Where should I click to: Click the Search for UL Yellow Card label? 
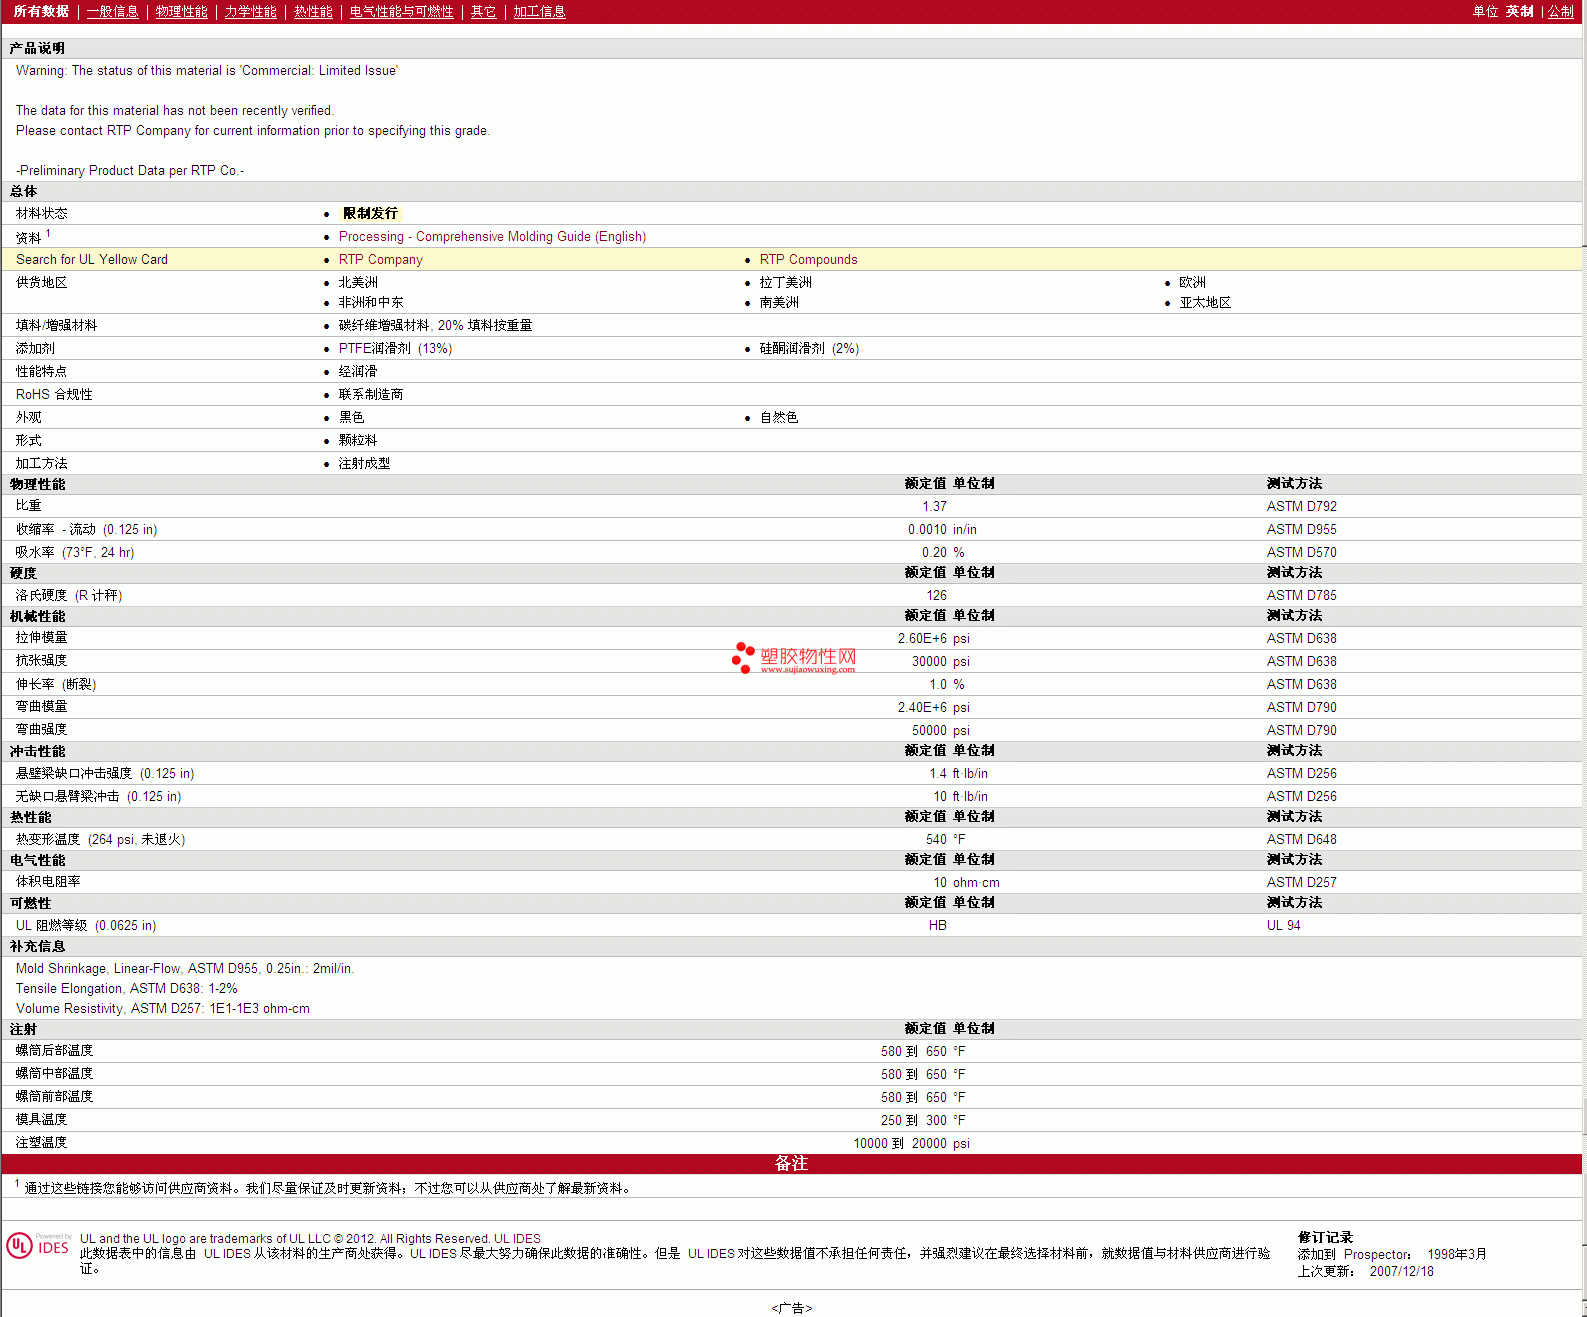[x=92, y=260]
